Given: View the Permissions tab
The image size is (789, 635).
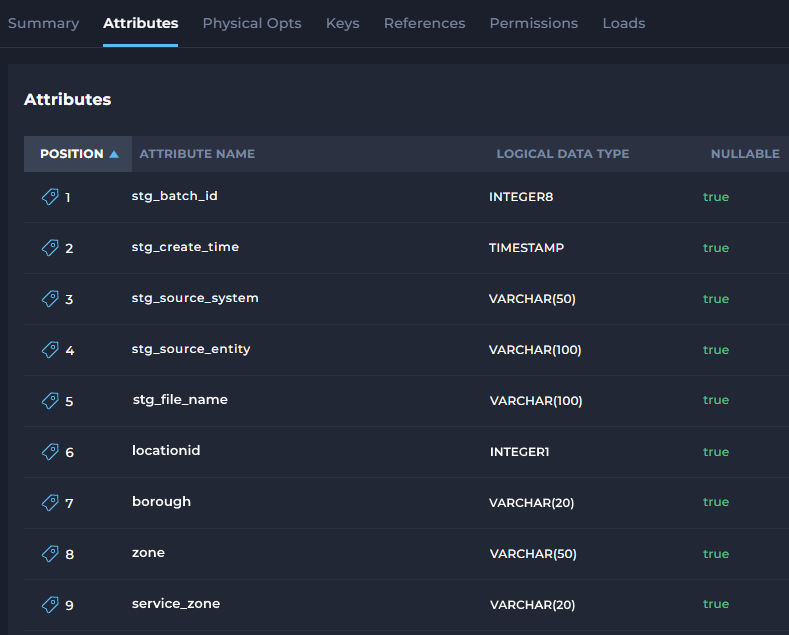Looking at the screenshot, I should coord(533,23).
